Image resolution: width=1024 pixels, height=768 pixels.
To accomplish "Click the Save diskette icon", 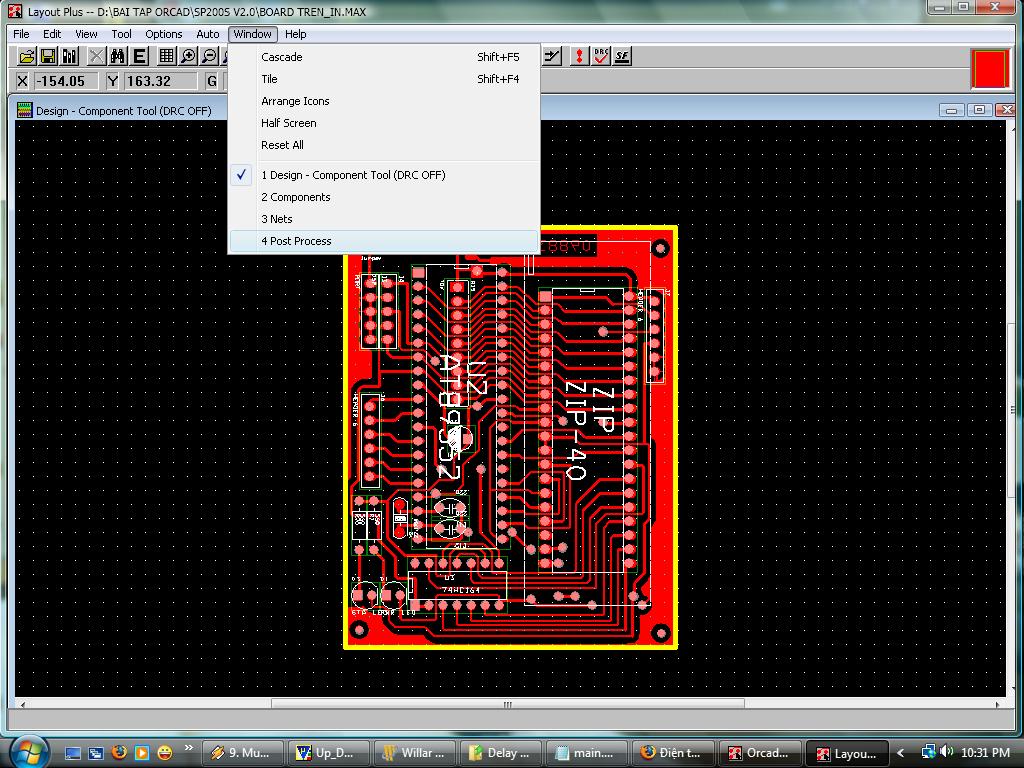I will pyautogui.click(x=48, y=56).
